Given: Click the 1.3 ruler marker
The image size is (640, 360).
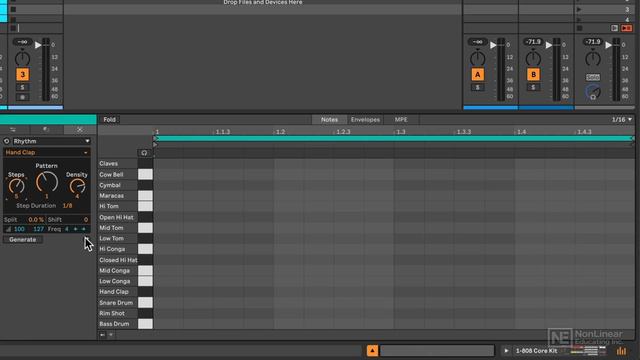Looking at the screenshot, I should (401, 132).
